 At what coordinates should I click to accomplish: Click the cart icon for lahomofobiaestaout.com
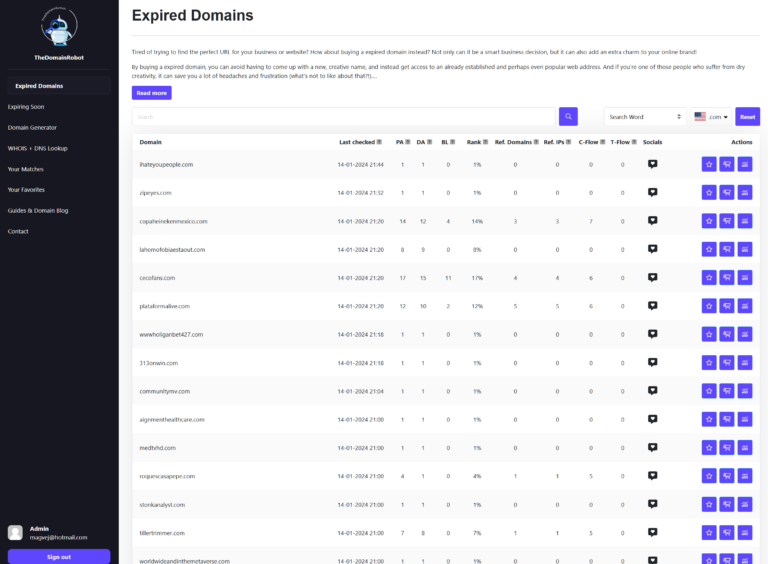(727, 249)
